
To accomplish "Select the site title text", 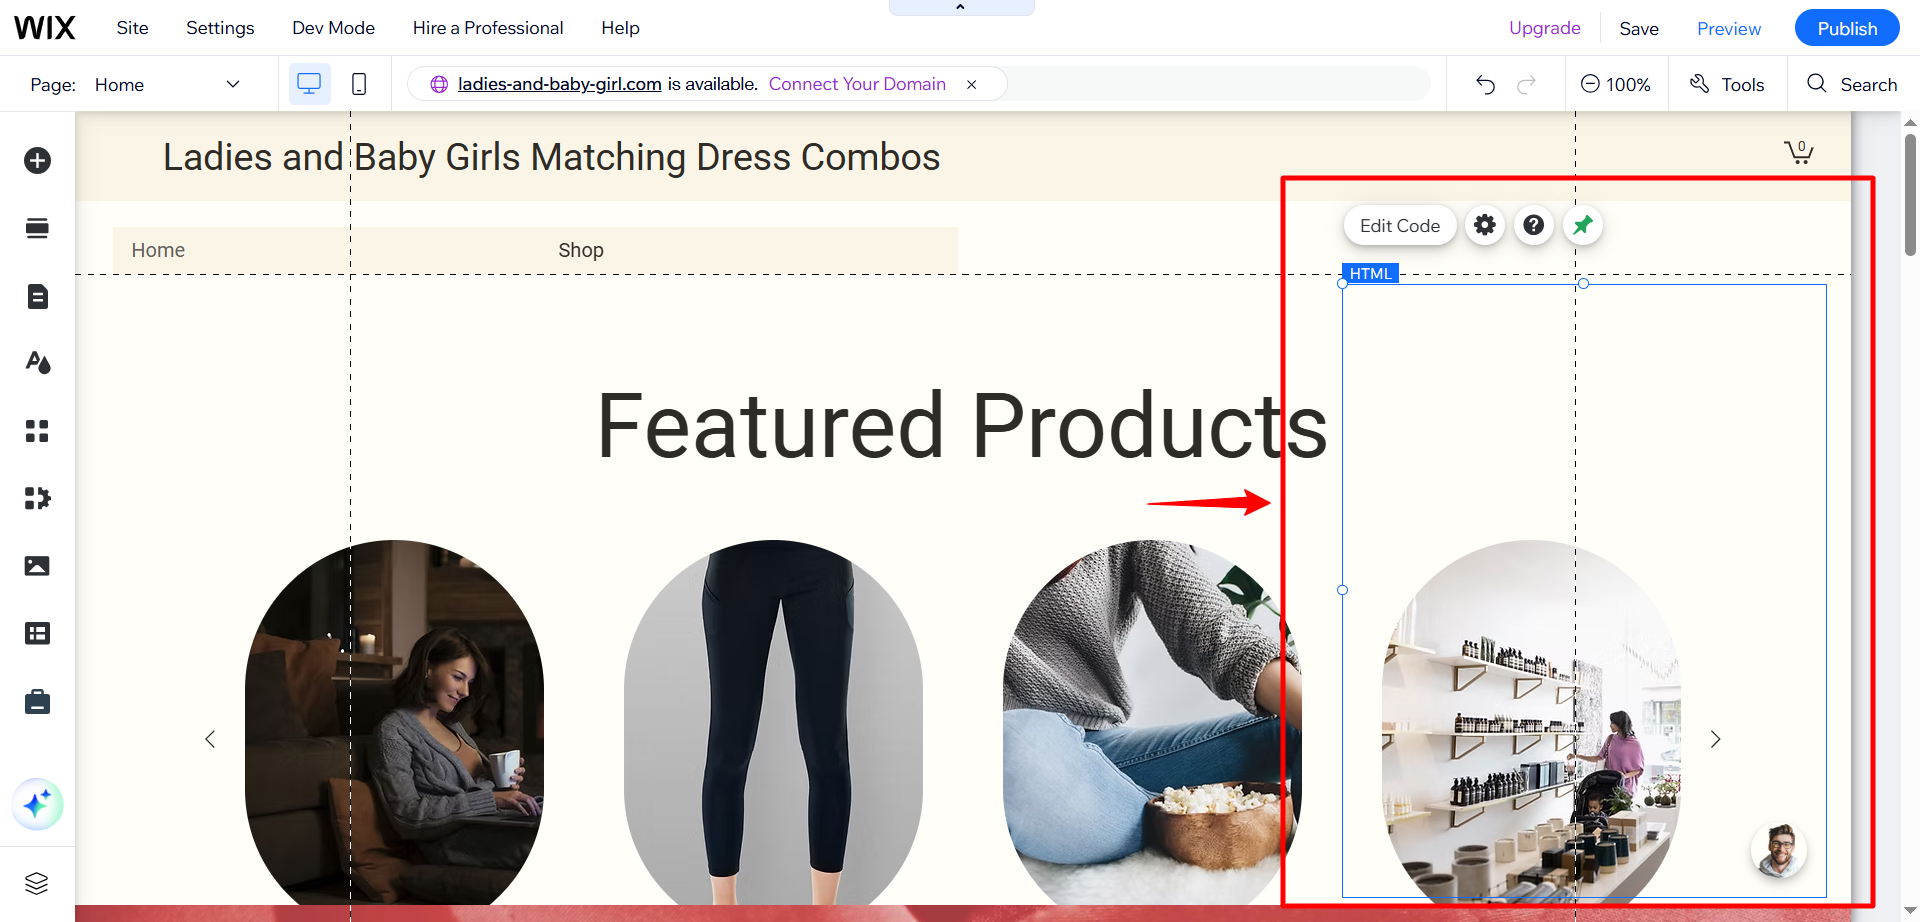I will [552, 157].
